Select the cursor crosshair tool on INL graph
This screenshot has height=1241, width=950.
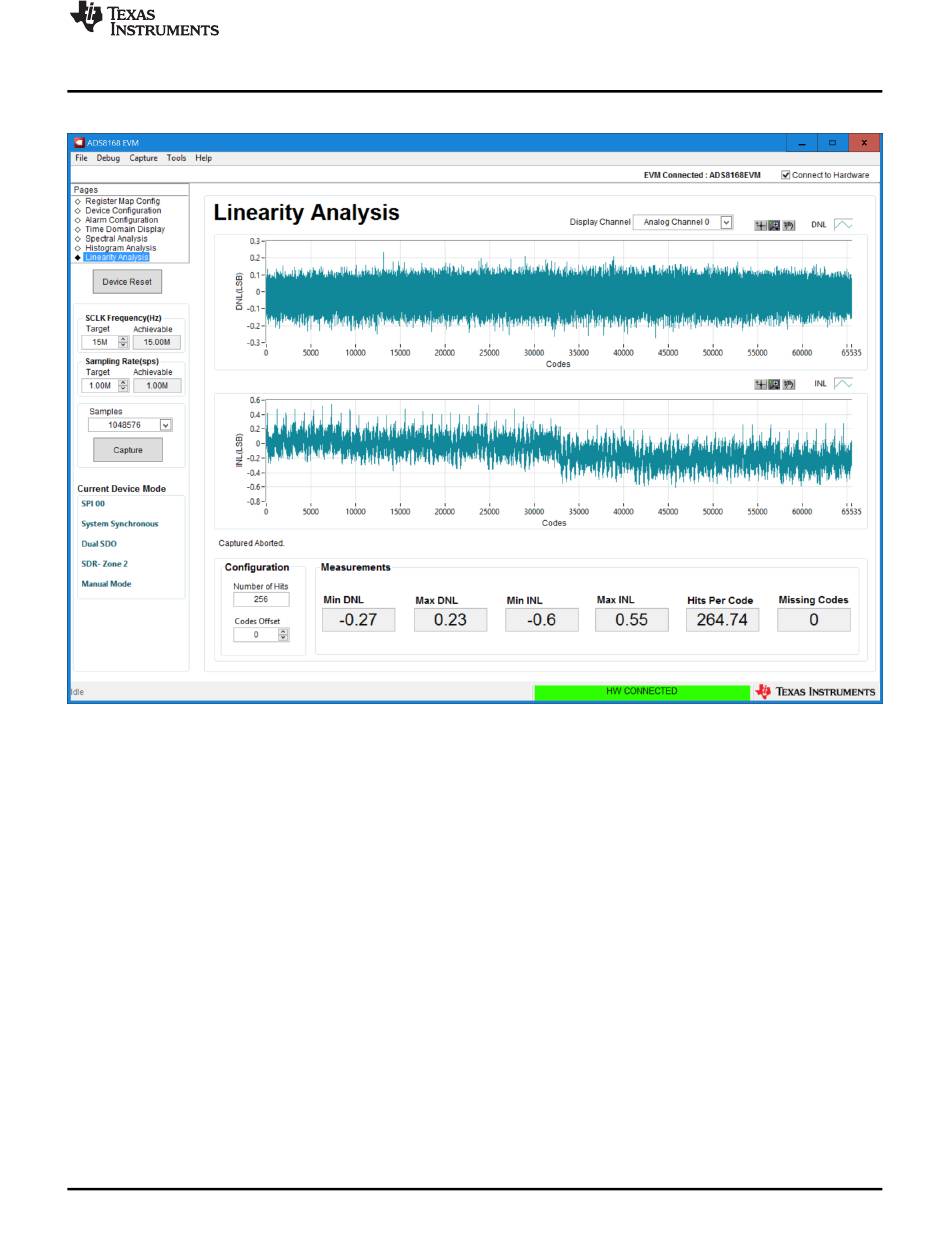[760, 384]
